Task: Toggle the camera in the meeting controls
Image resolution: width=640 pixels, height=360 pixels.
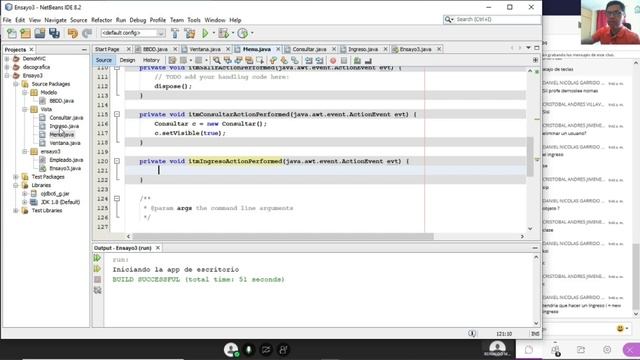Action: point(266,350)
